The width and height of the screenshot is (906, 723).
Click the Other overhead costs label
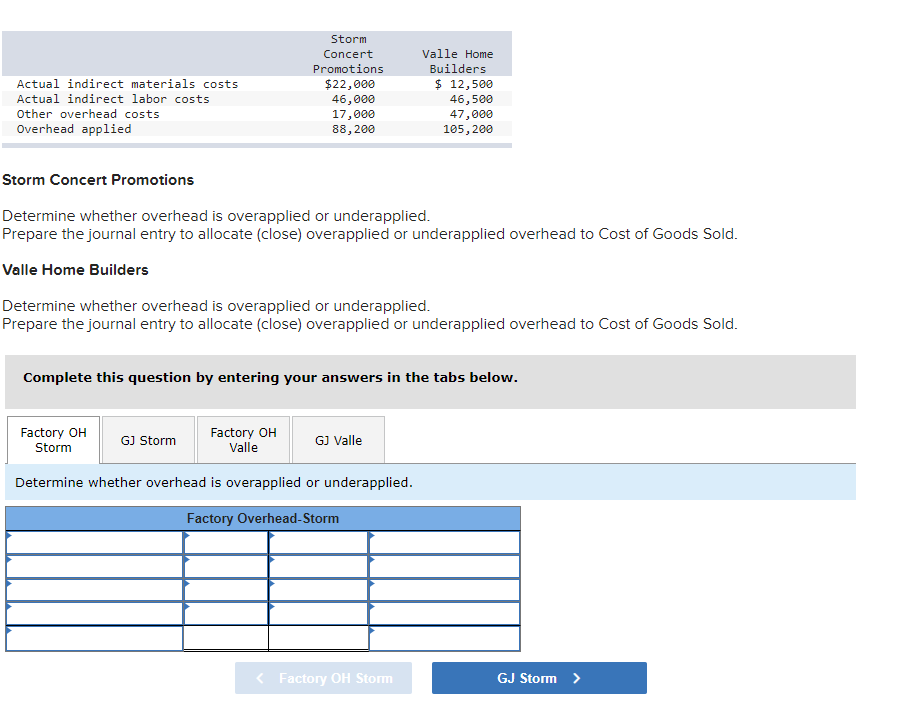tap(88, 114)
